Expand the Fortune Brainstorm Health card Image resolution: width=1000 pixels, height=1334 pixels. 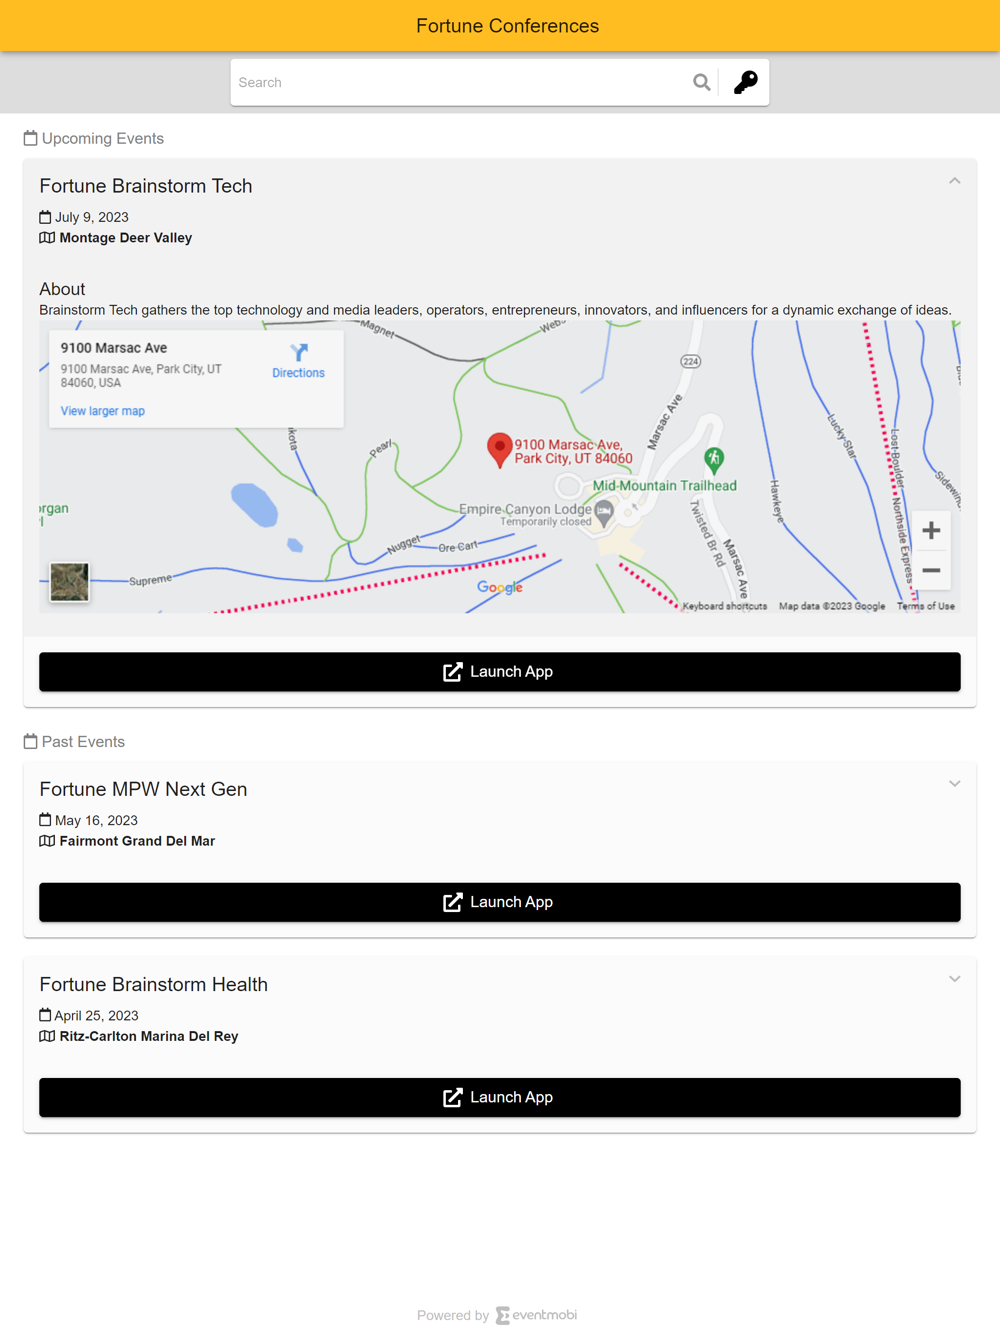tap(955, 979)
